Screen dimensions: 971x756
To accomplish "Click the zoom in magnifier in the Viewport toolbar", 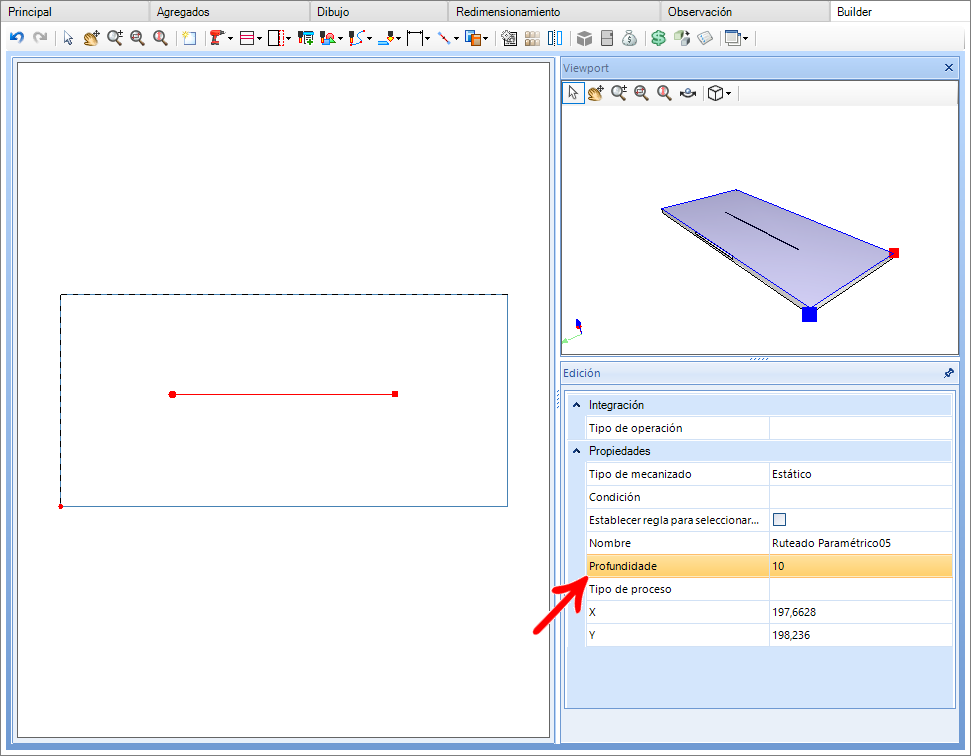I will [619, 93].
